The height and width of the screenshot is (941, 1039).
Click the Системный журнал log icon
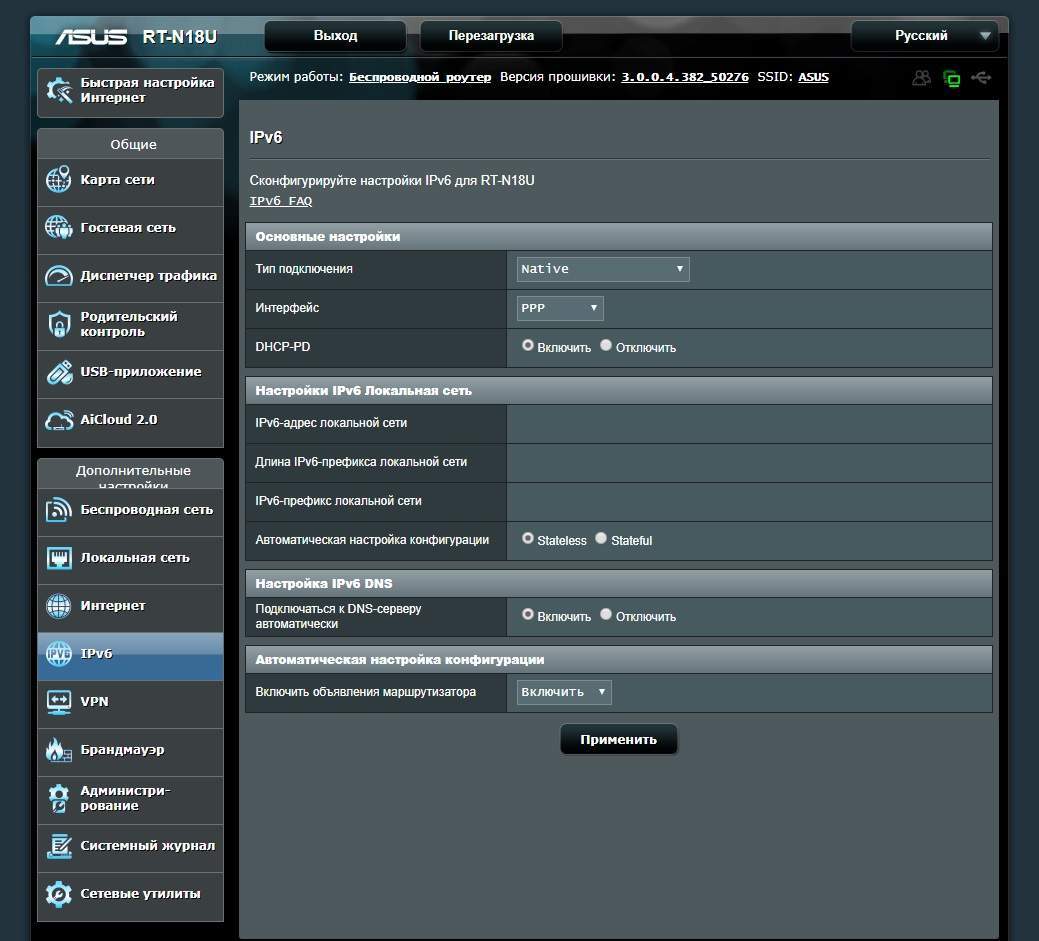(58, 846)
